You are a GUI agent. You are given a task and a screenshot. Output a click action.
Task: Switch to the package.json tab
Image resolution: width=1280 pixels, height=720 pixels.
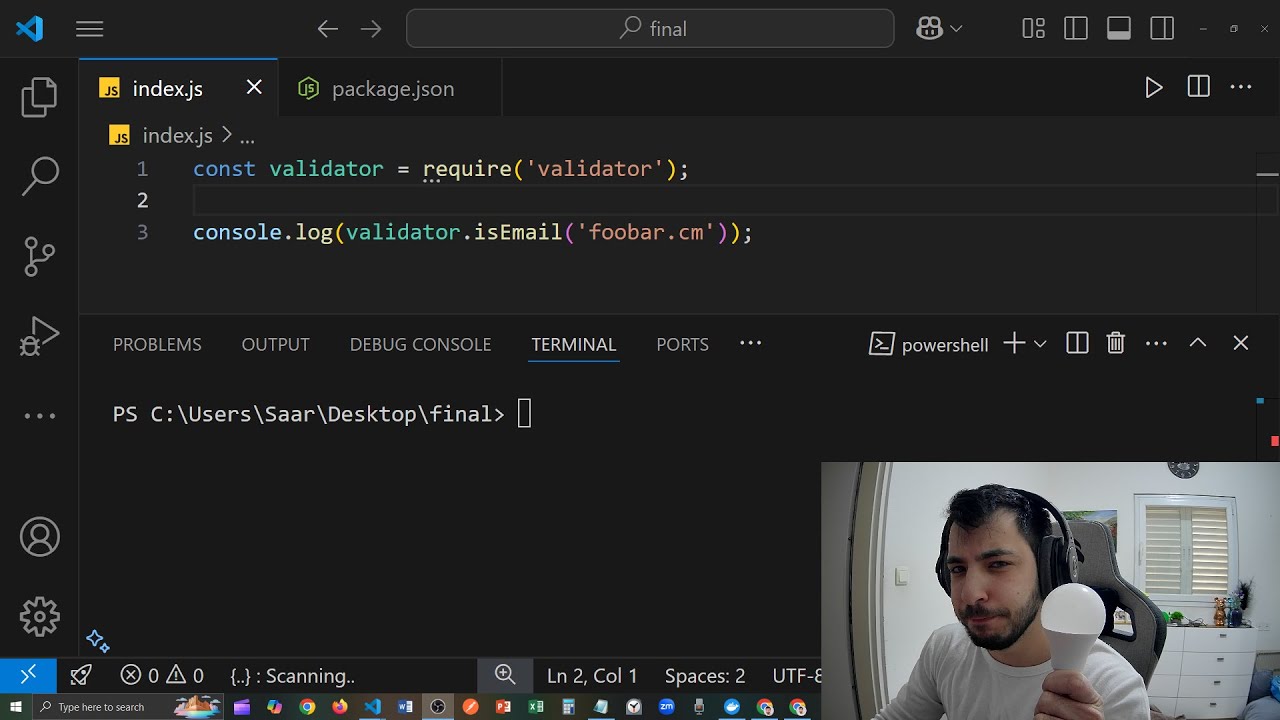(x=392, y=89)
